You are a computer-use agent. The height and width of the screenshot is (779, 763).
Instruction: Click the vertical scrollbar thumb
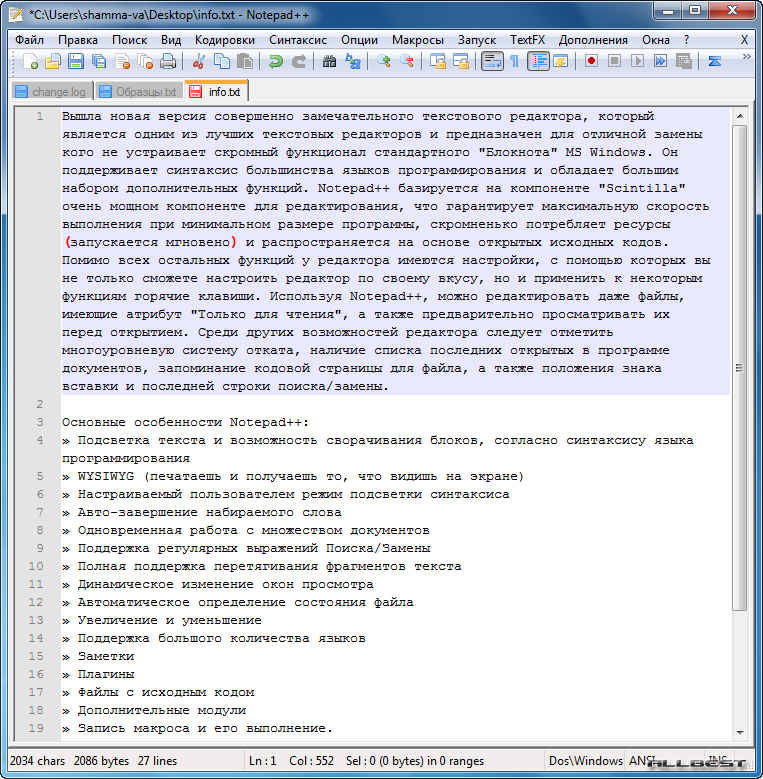point(740,368)
